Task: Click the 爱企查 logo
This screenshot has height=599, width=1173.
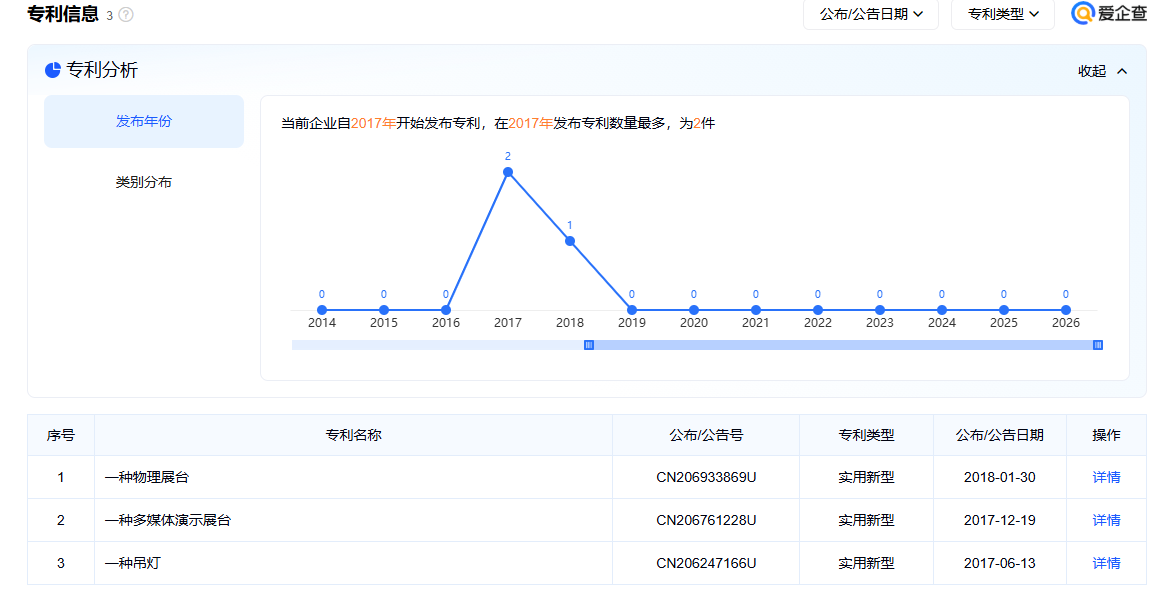Action: (1109, 13)
